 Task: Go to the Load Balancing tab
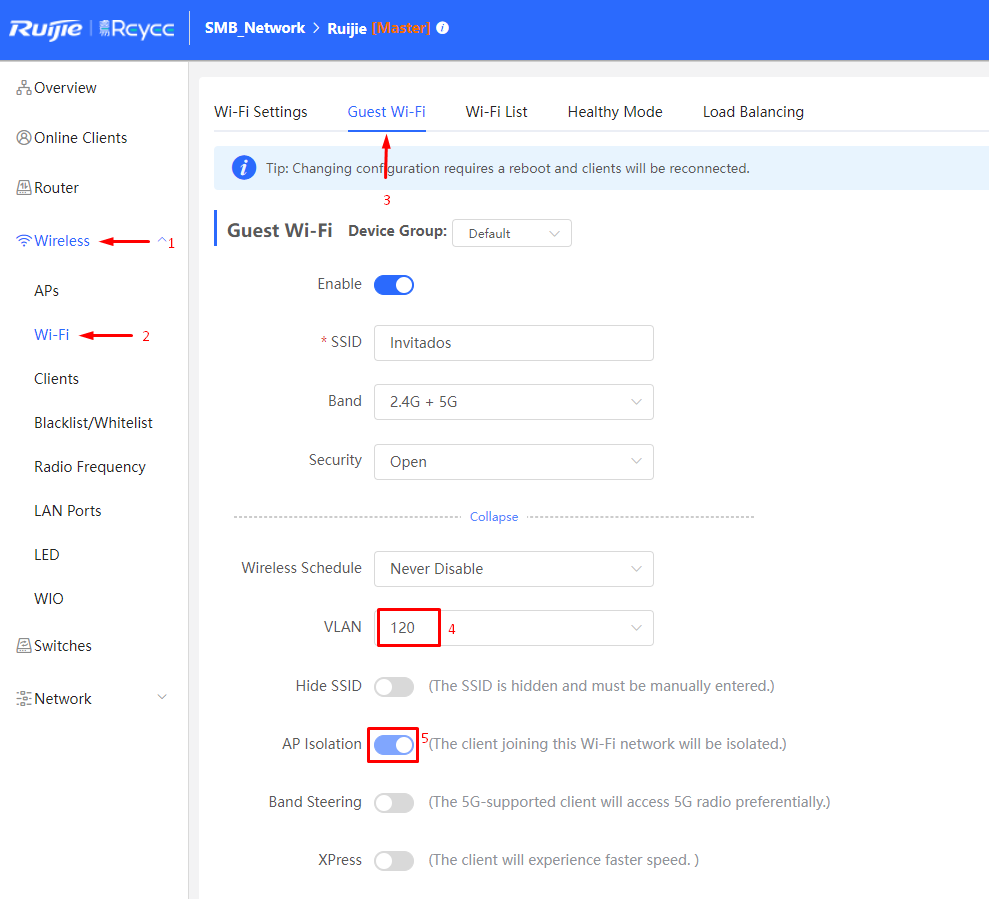click(x=753, y=112)
